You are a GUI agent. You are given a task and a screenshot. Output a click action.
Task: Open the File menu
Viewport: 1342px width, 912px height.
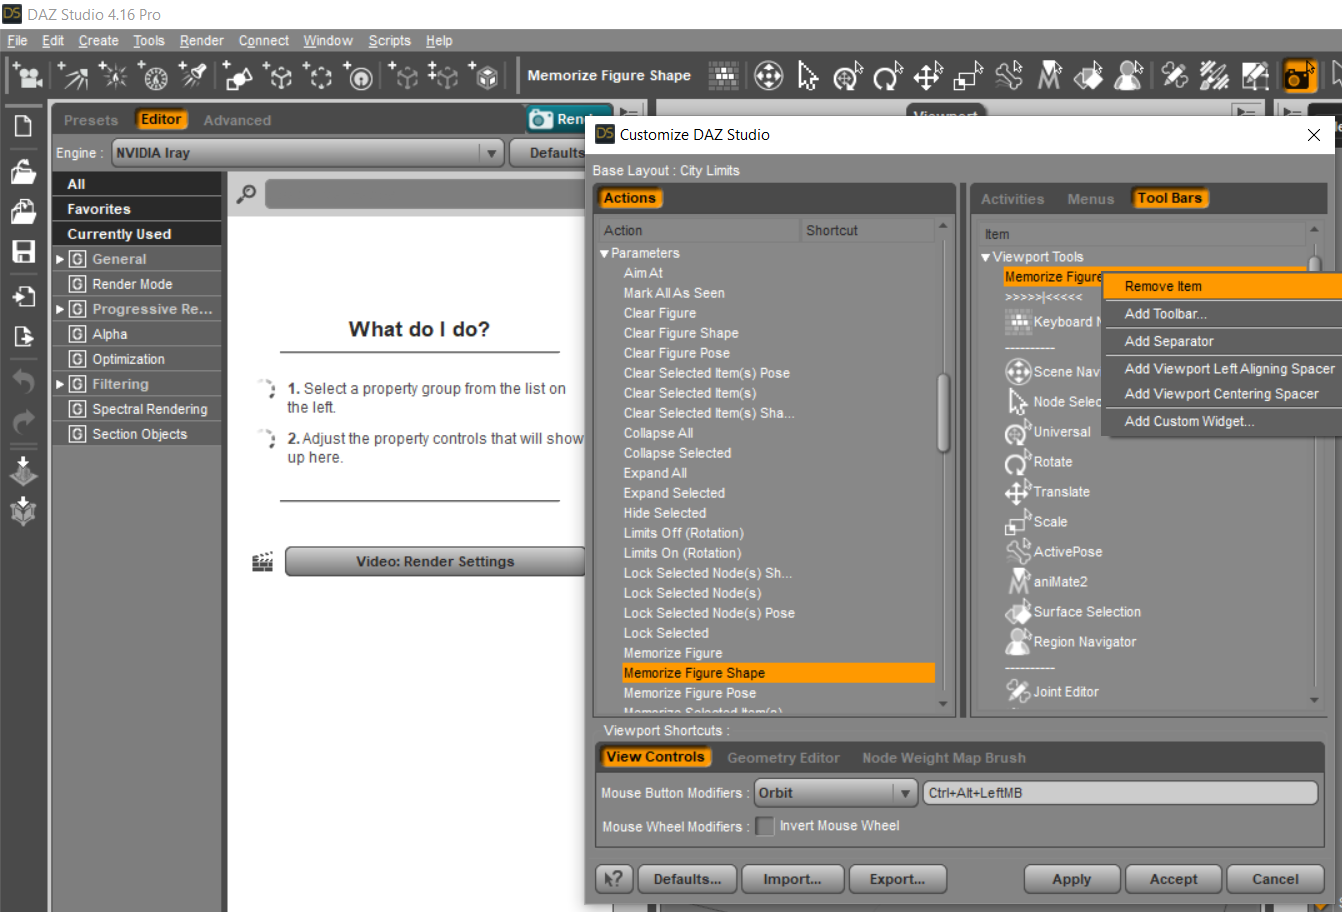(x=18, y=41)
